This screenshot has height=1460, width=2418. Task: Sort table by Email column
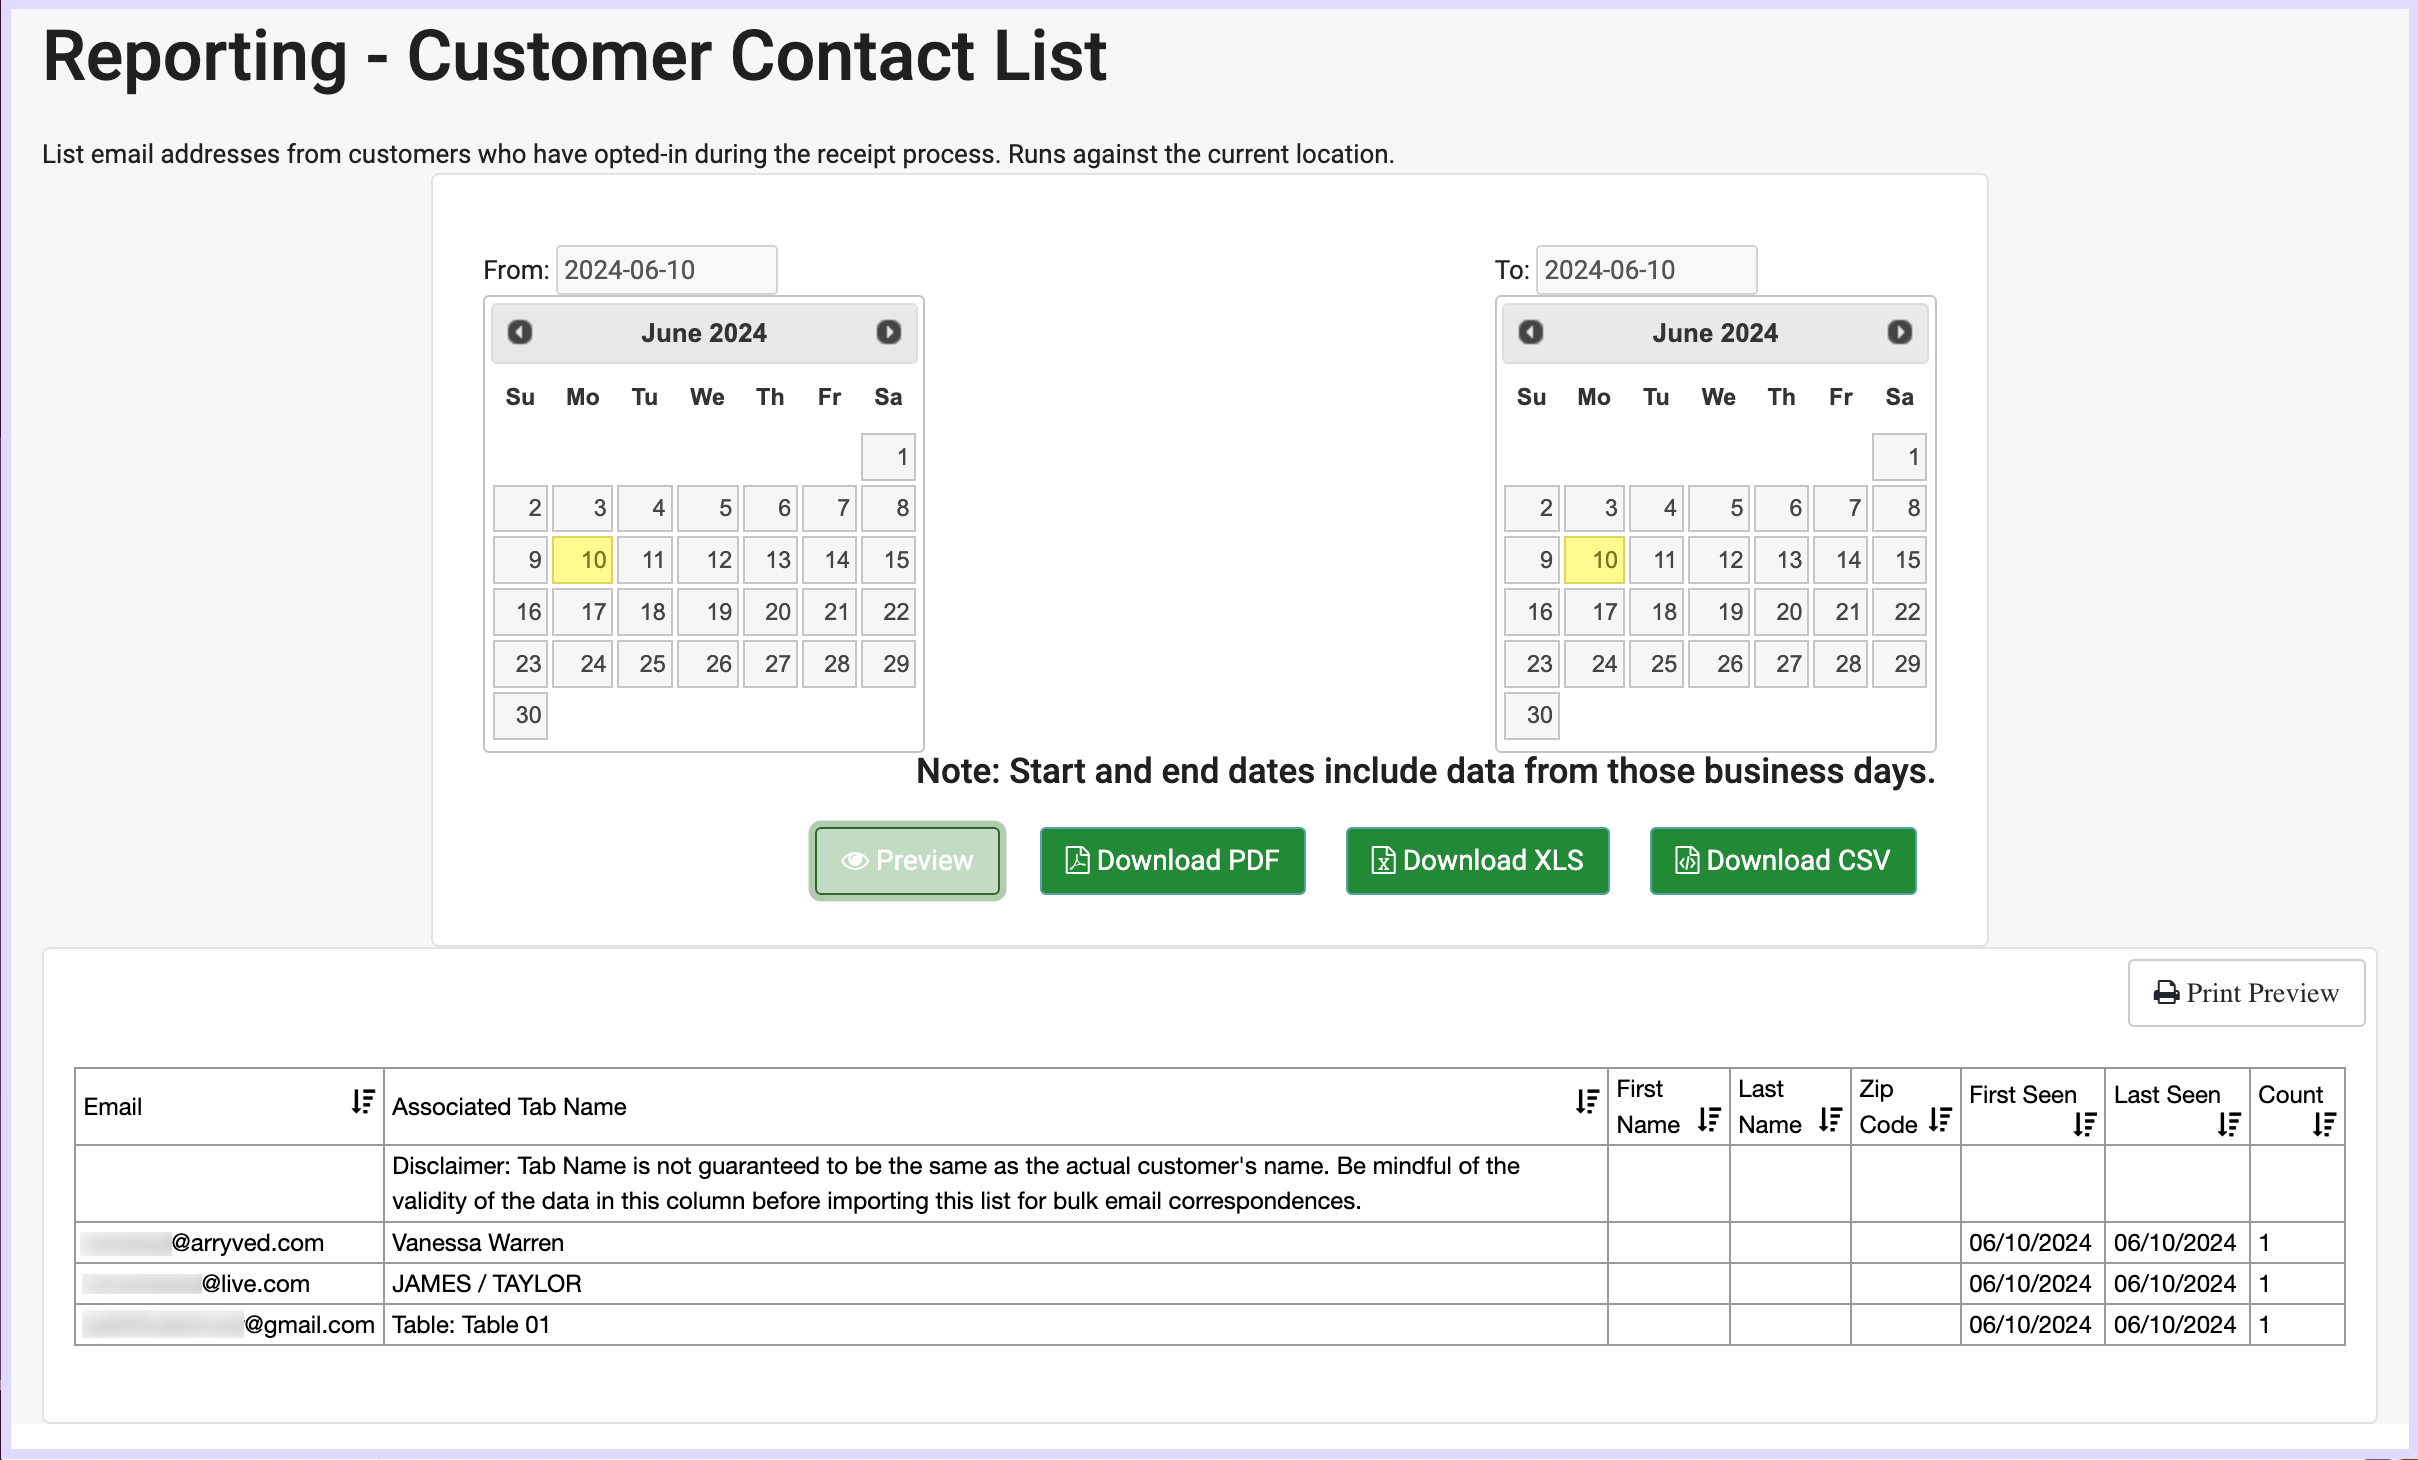click(x=363, y=1102)
